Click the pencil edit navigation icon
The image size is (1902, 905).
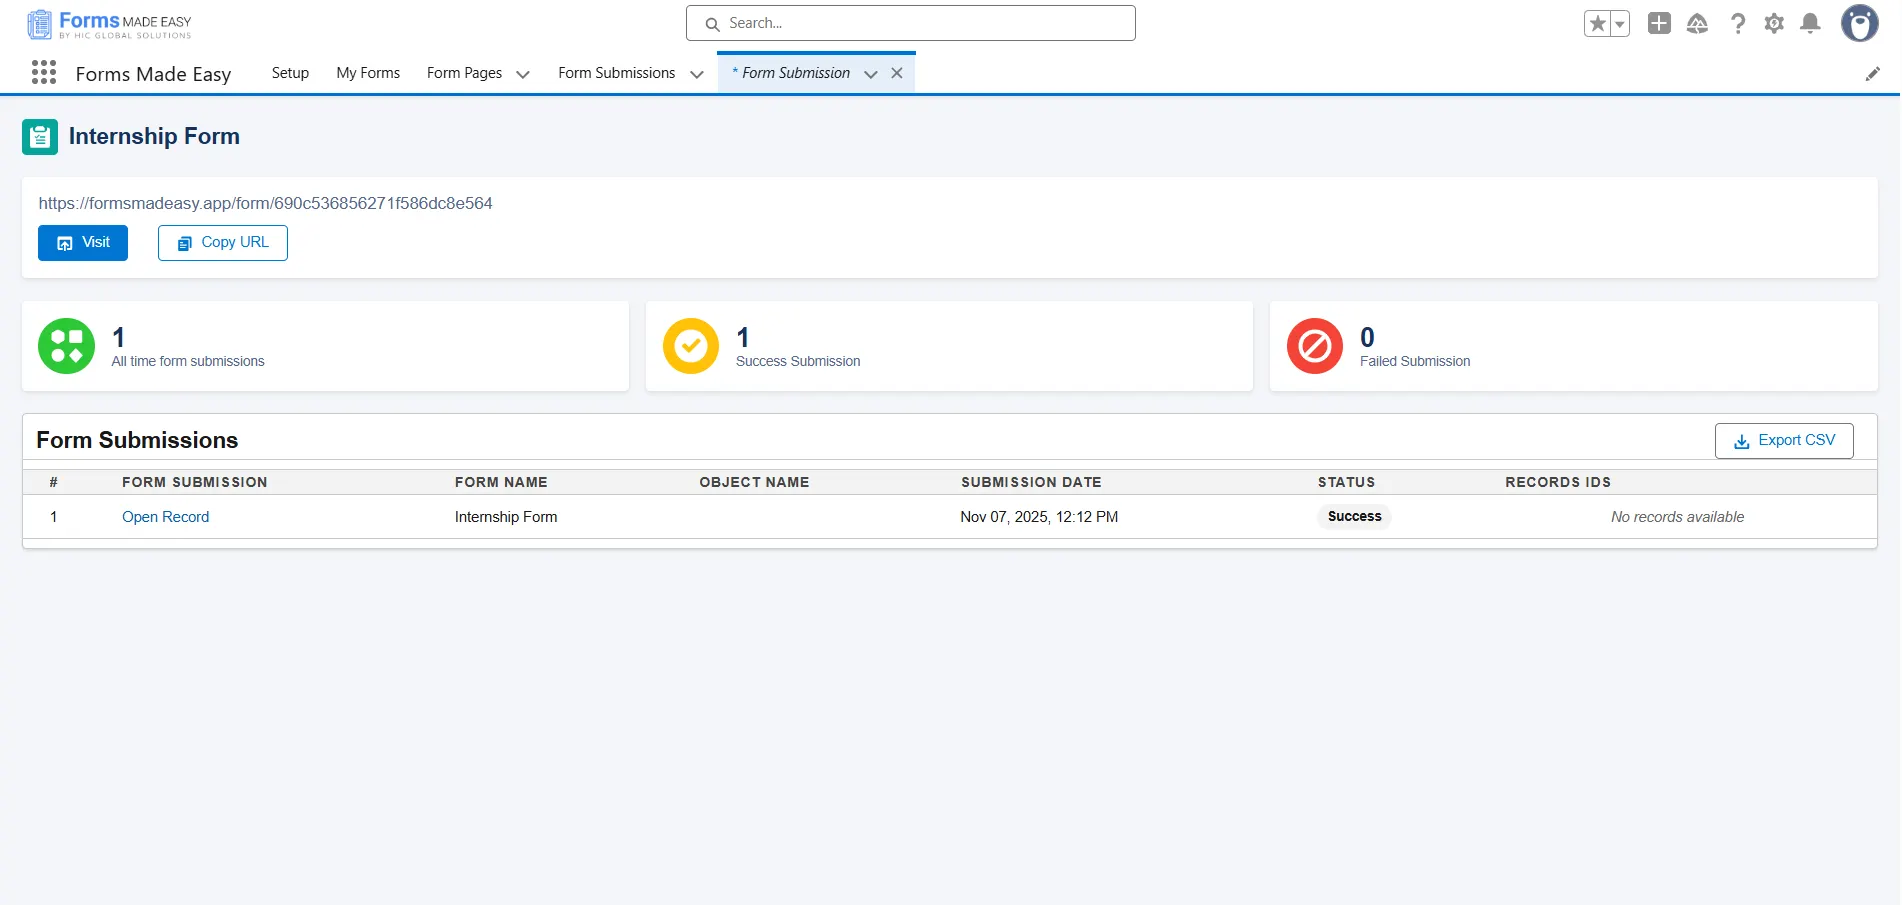[1872, 74]
